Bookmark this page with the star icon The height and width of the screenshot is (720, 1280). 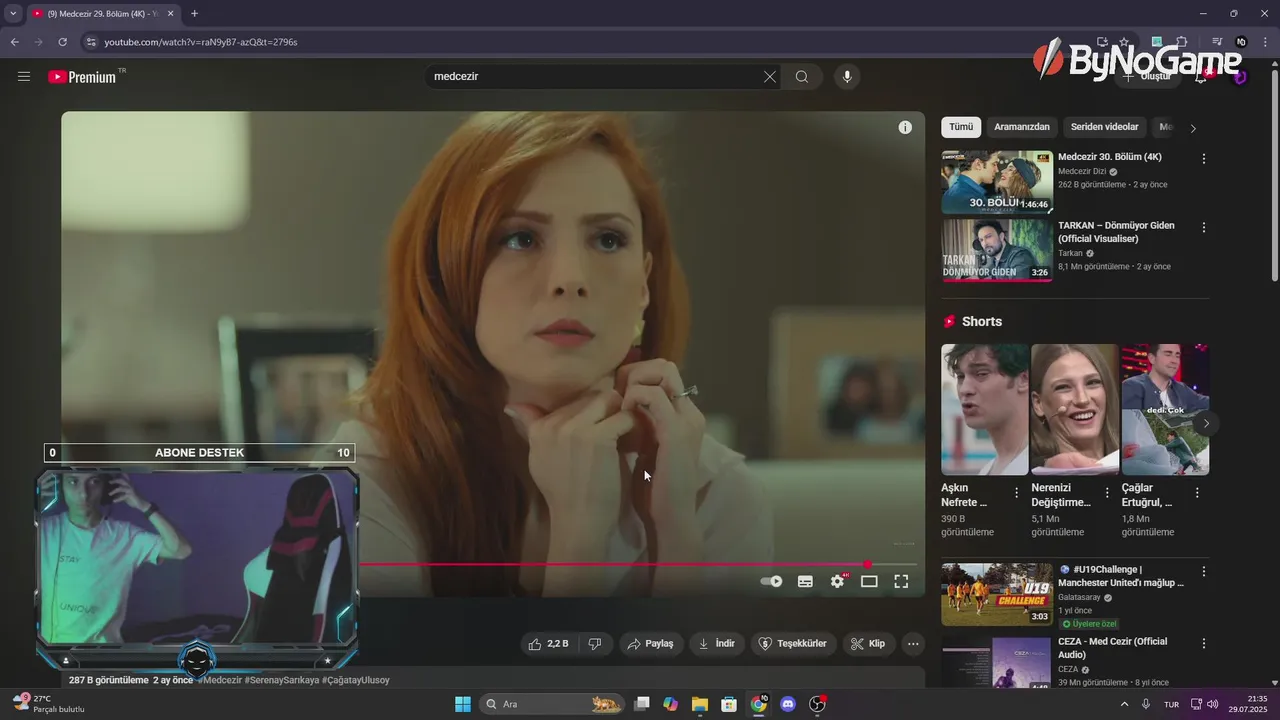click(x=1124, y=42)
